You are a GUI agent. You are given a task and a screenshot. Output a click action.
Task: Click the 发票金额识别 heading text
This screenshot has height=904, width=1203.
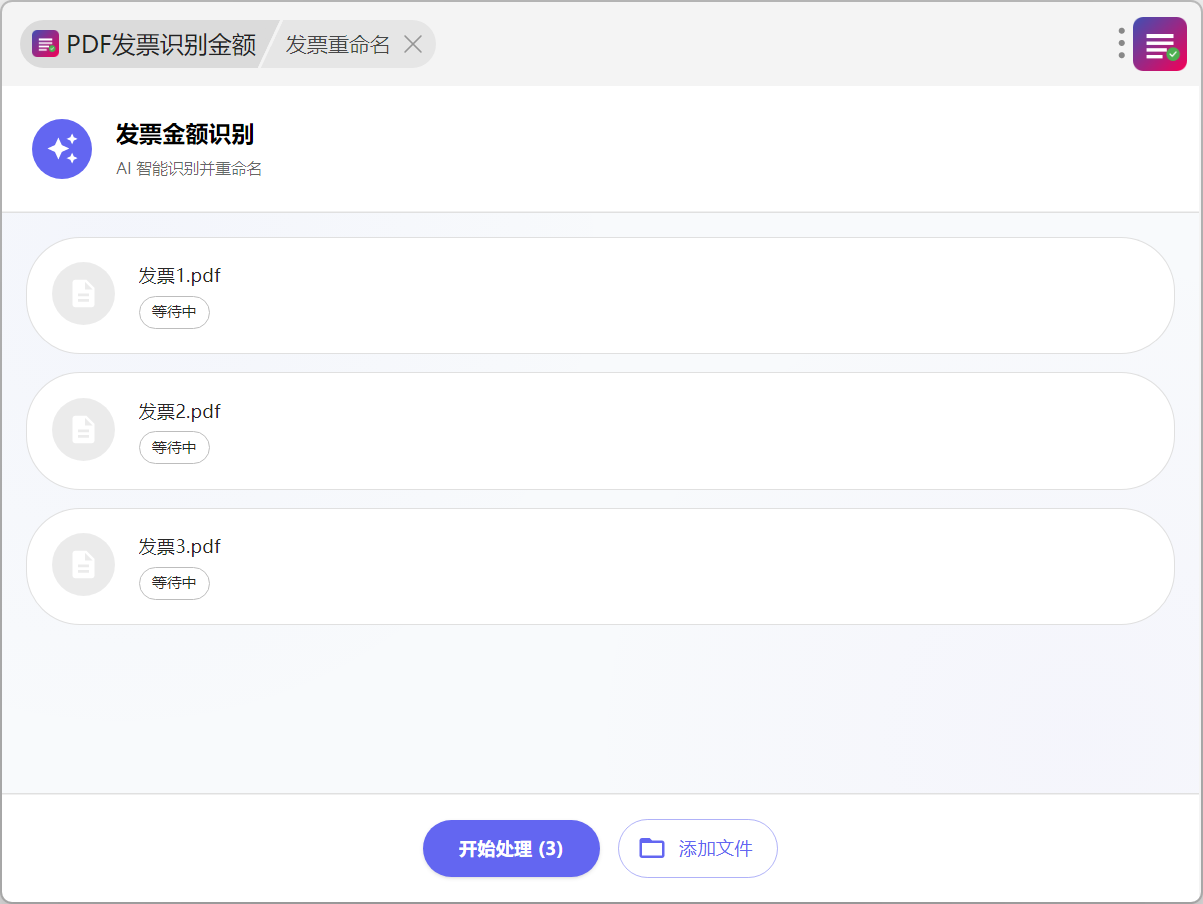[x=185, y=135]
